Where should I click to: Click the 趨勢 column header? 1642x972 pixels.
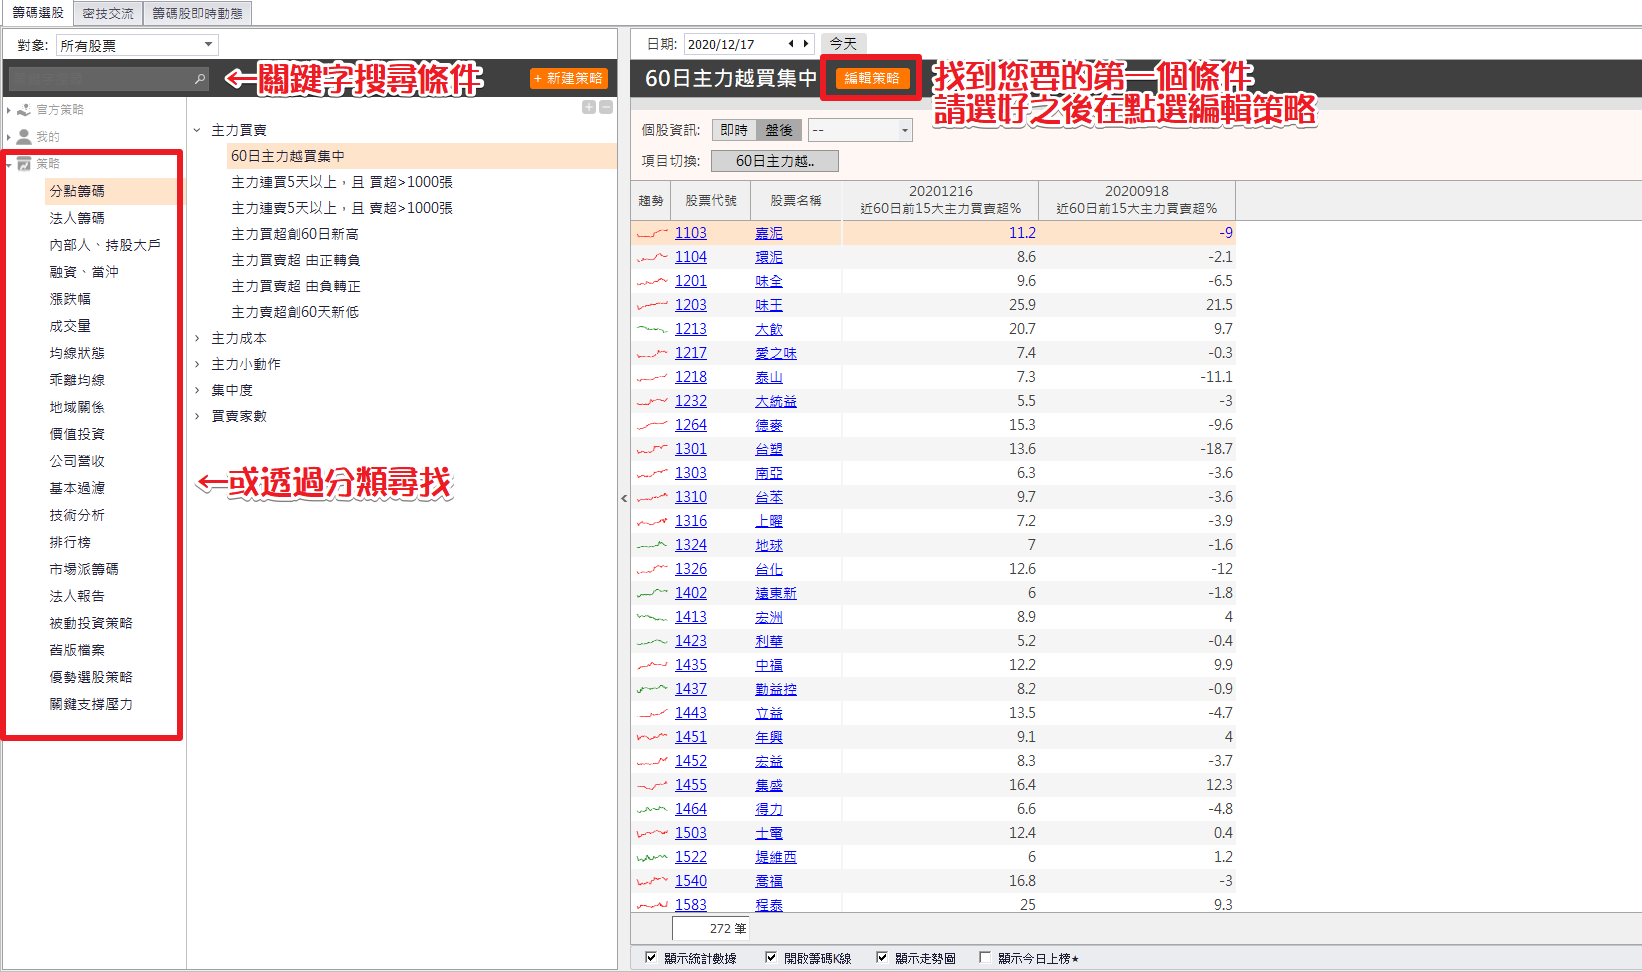click(651, 200)
